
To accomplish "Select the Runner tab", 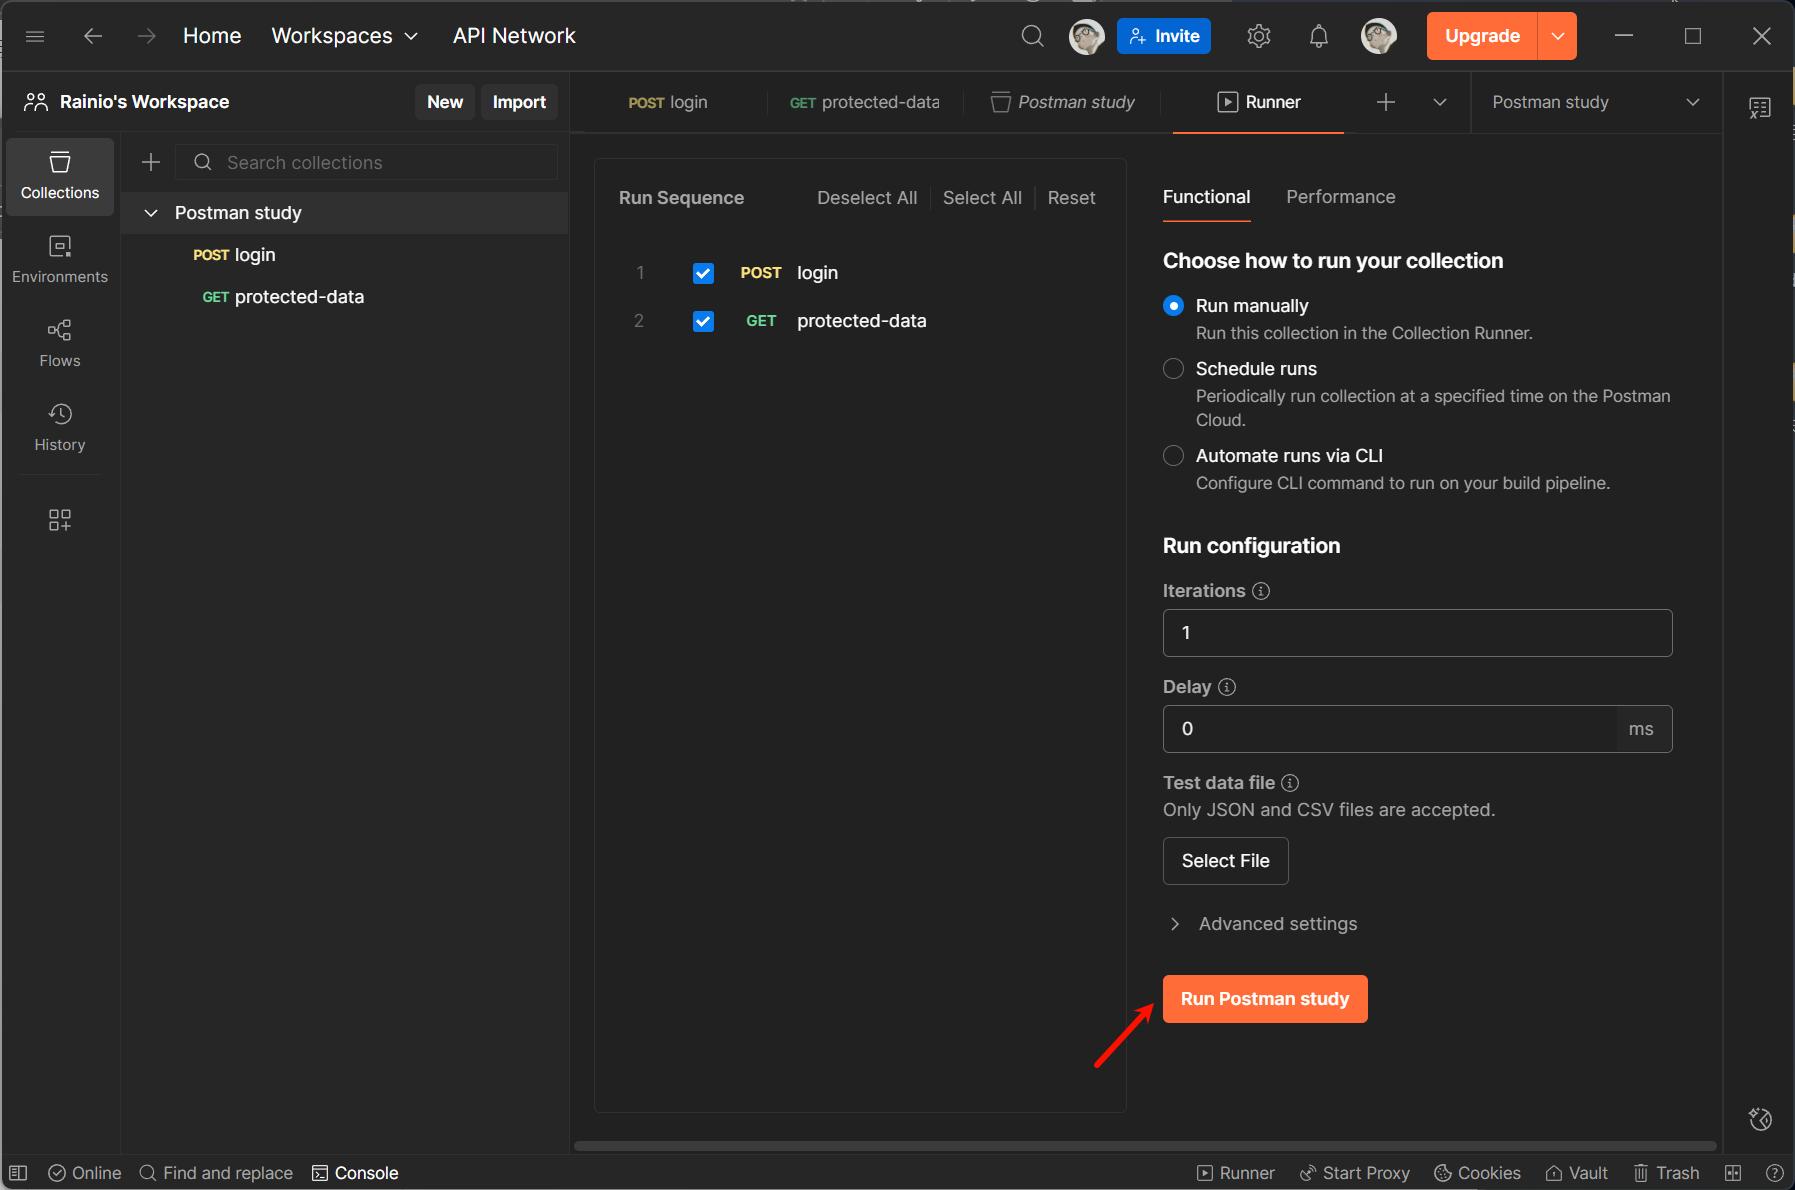I will 1258,102.
